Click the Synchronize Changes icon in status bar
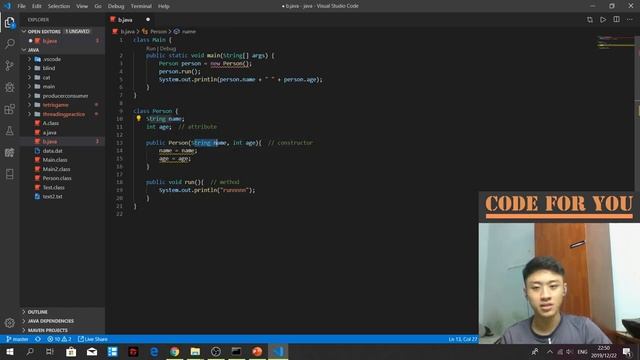The image size is (640, 360). click(x=38, y=339)
